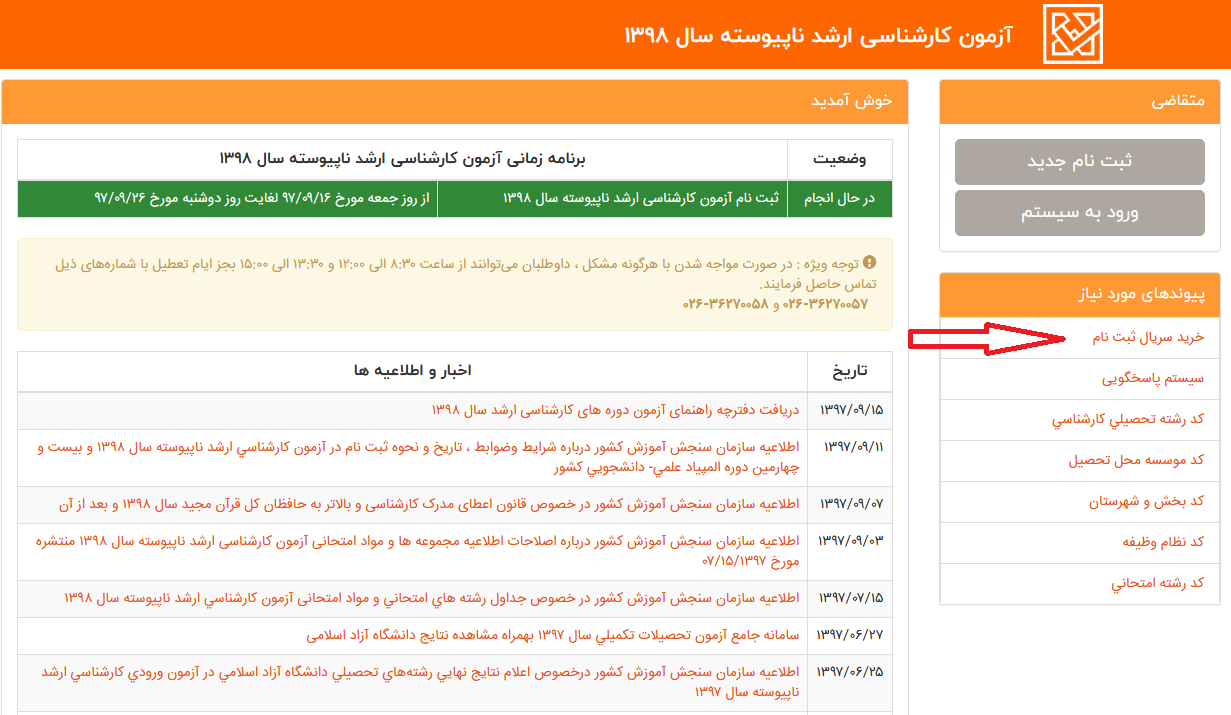Screen dimensions: 1231x715
Task: Click the green ثبت نام آزمون کارشناسی ارشد cell
Action: pos(613,199)
